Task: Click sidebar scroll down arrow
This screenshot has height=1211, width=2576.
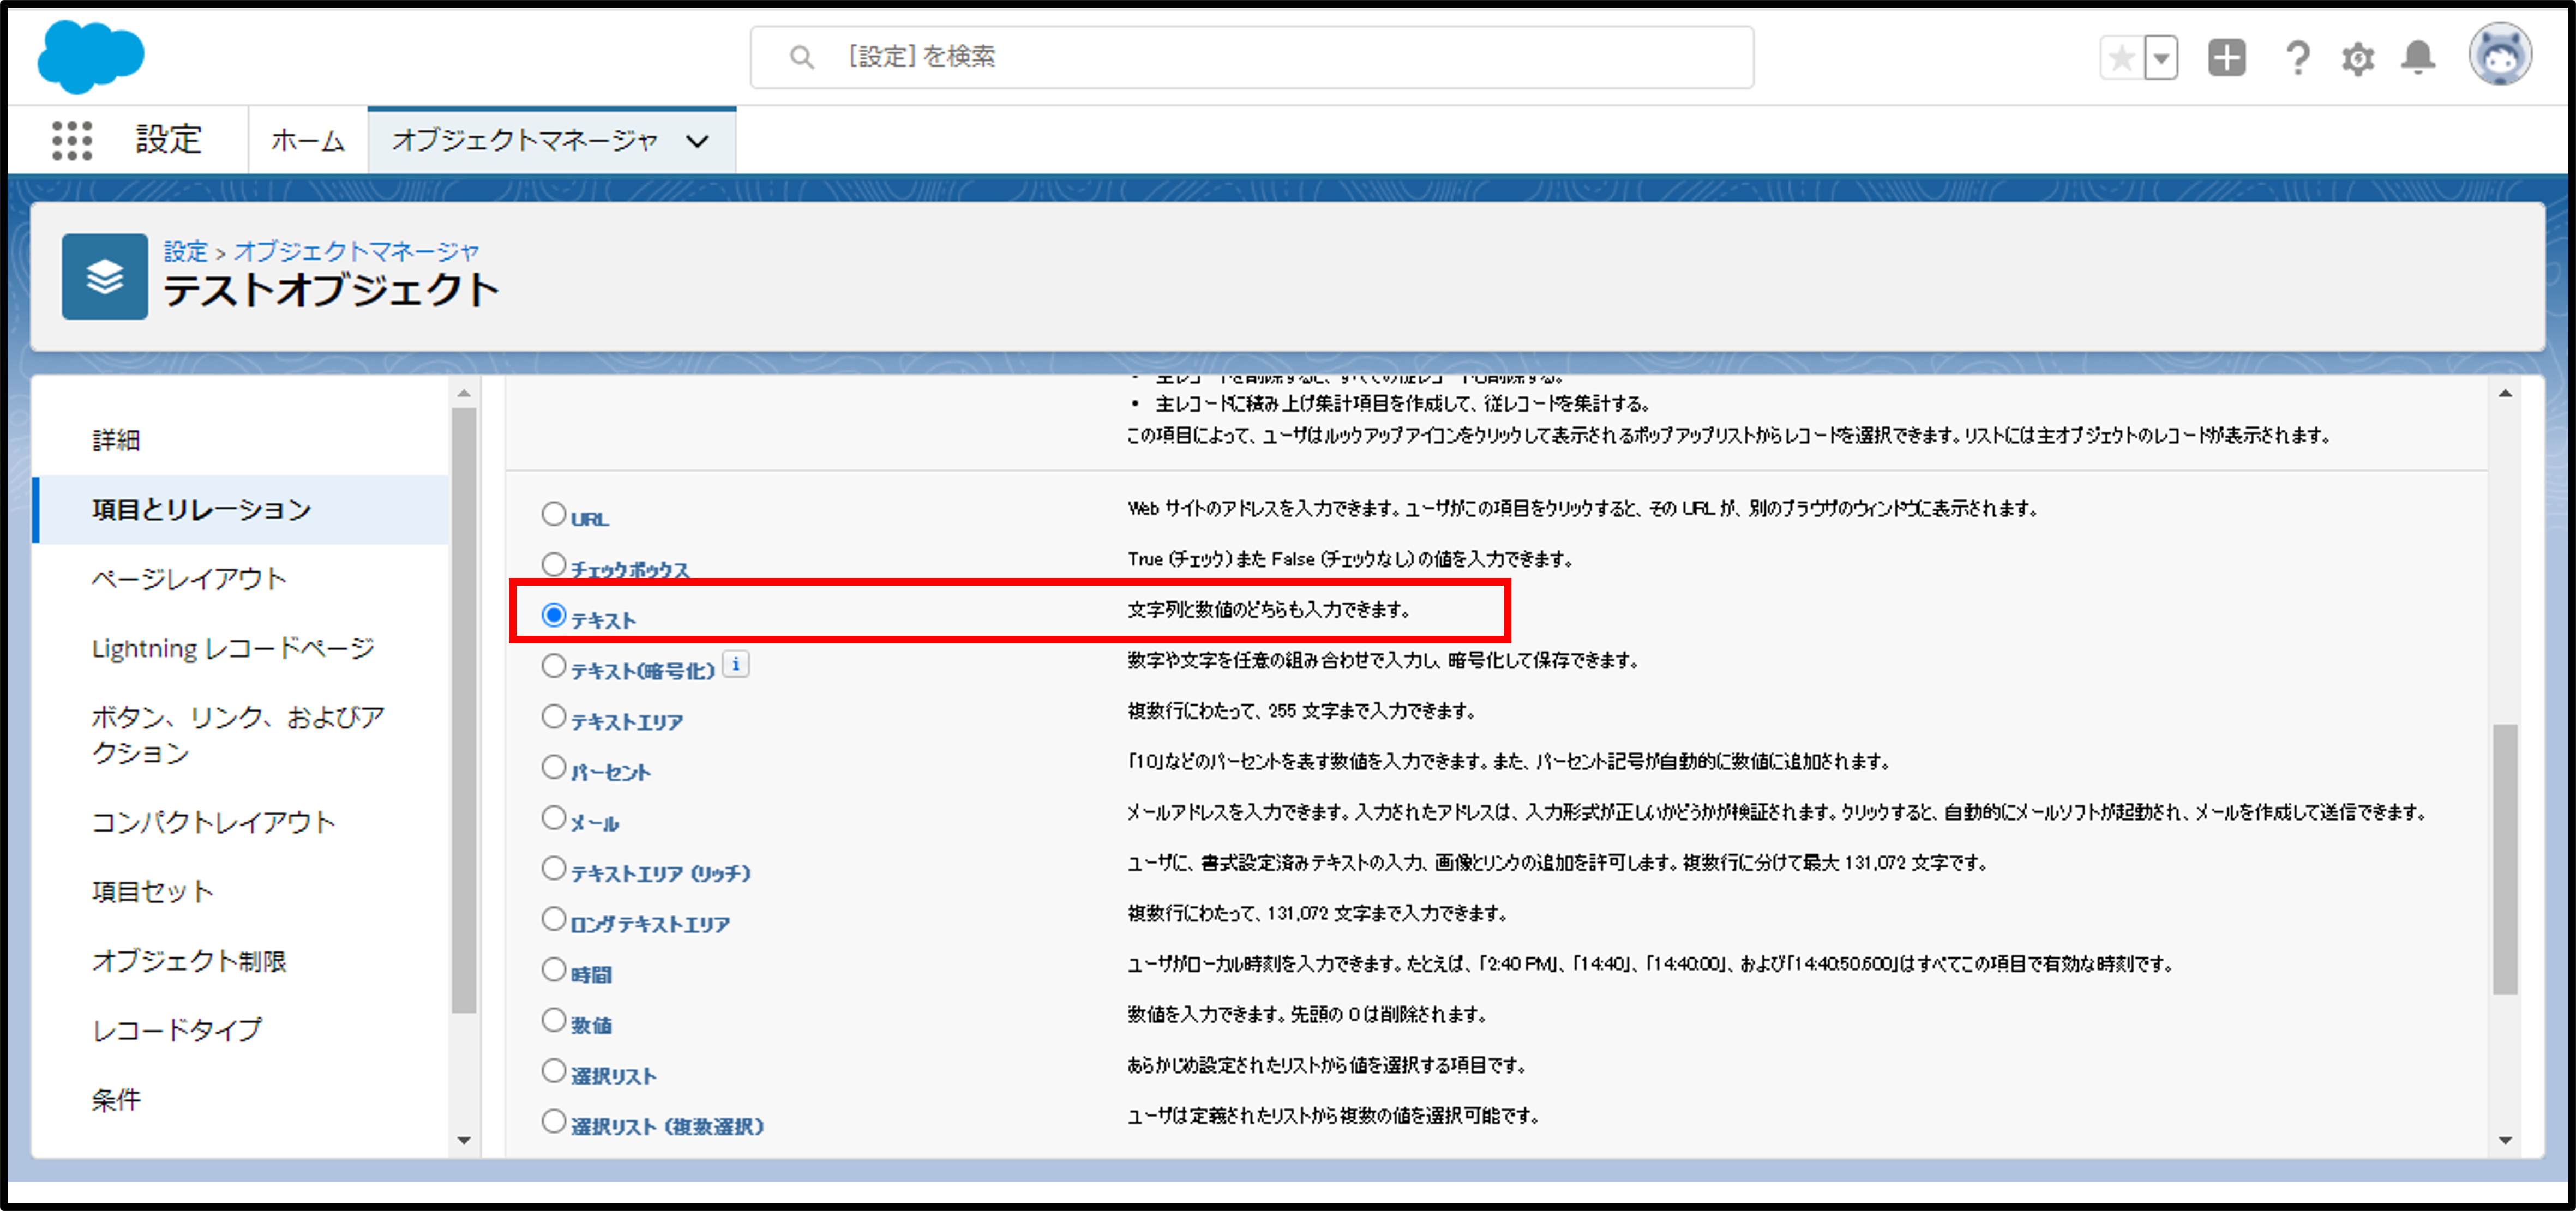Action: (x=463, y=1139)
